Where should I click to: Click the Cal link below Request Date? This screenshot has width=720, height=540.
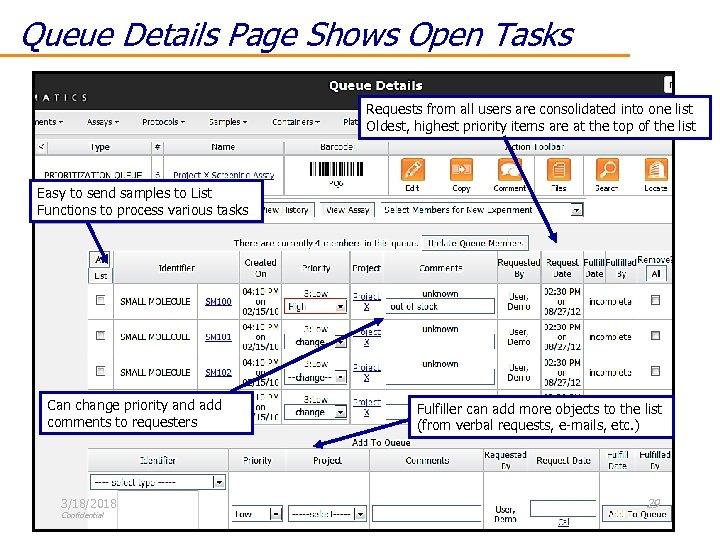coord(563,522)
